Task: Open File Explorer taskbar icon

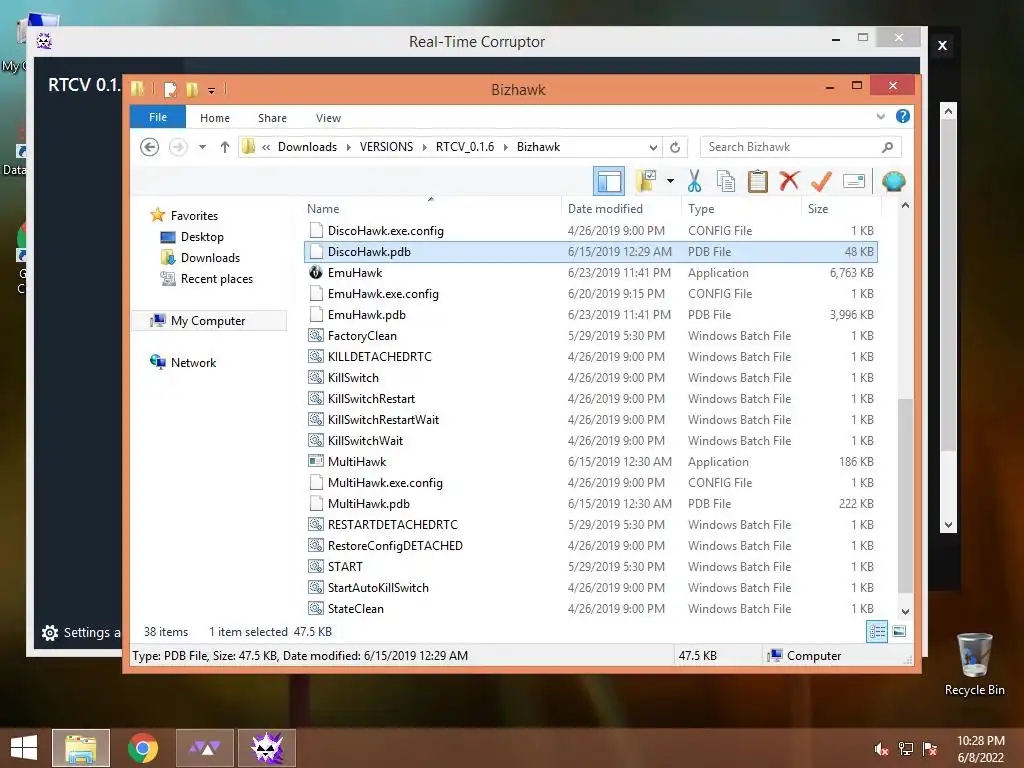Action: (x=81, y=748)
